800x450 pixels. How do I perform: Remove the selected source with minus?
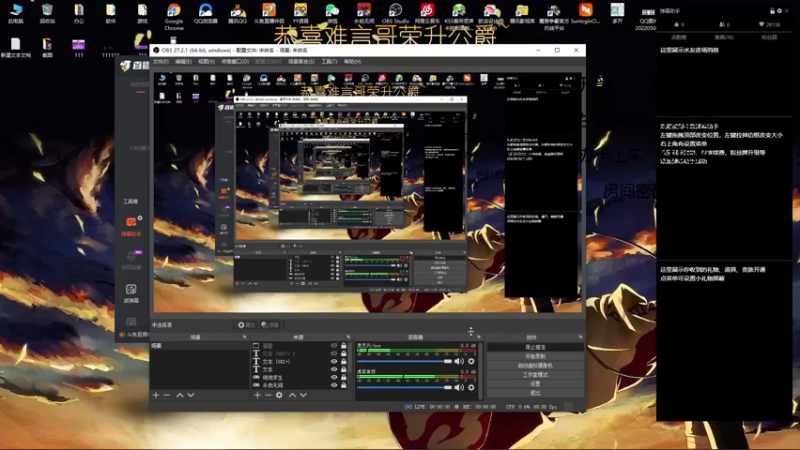[268, 395]
